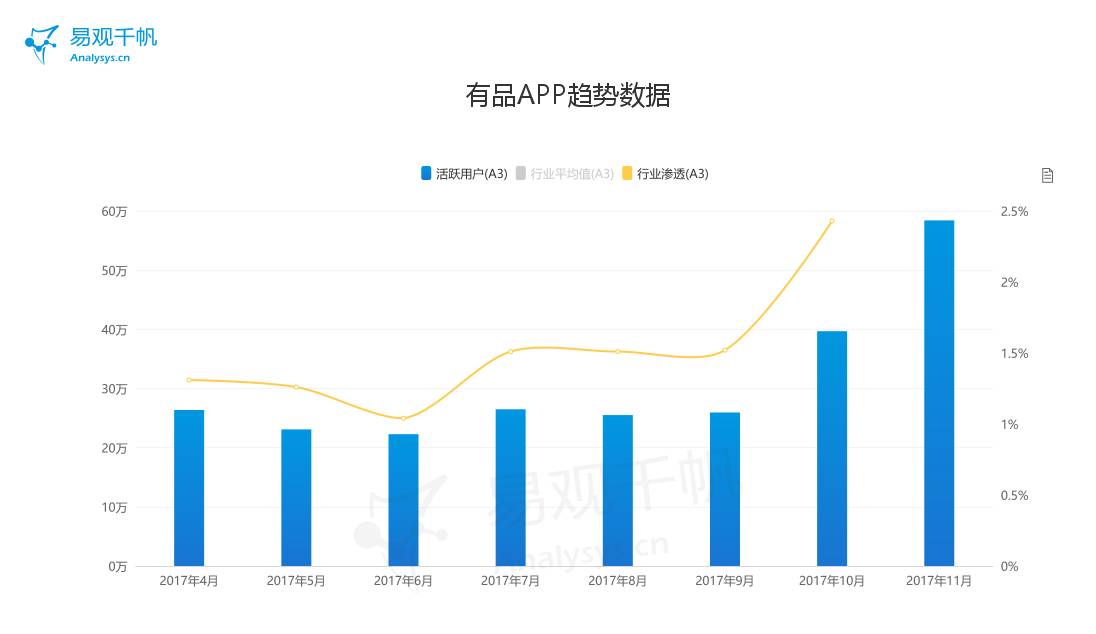The image size is (1096, 634).
Task: Click the 2017年9月 bar
Action: [725, 489]
